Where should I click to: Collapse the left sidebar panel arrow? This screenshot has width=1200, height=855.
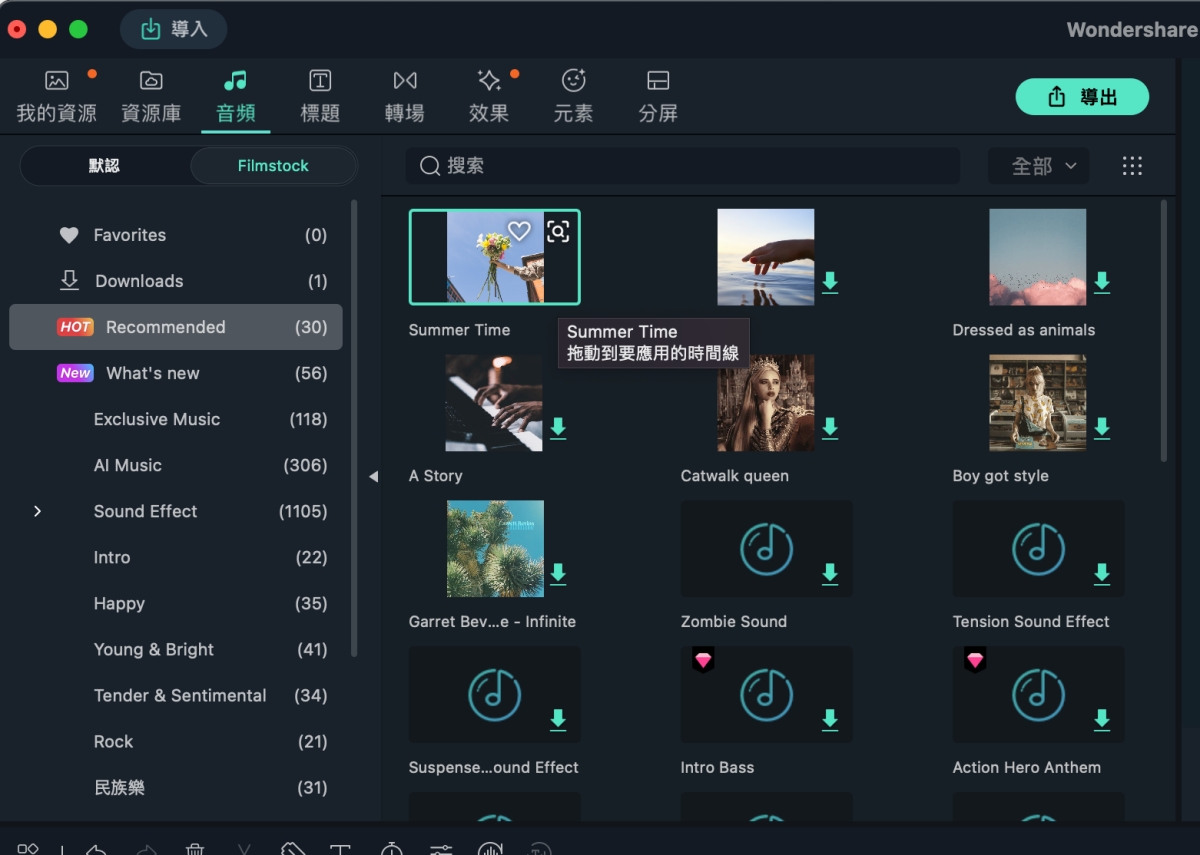[373, 477]
